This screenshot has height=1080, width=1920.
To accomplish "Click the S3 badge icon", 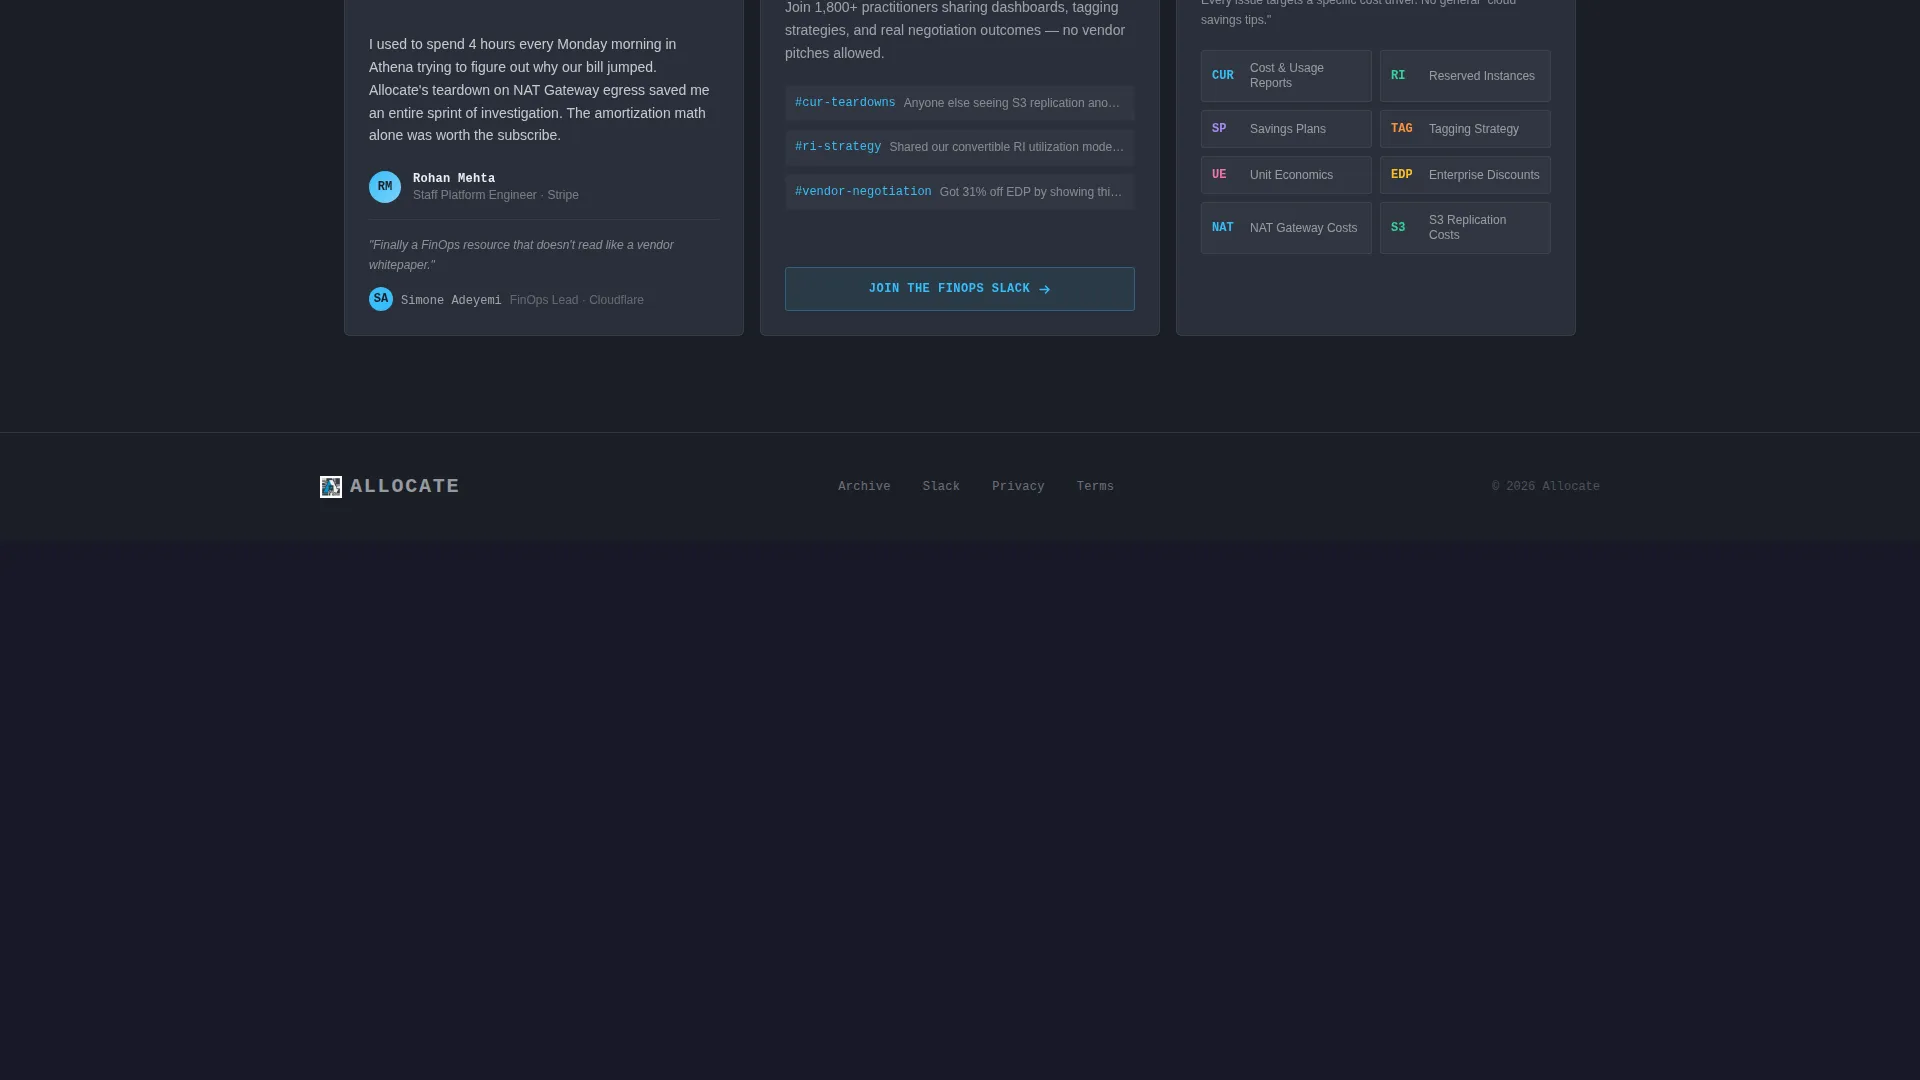I will pos(1398,228).
